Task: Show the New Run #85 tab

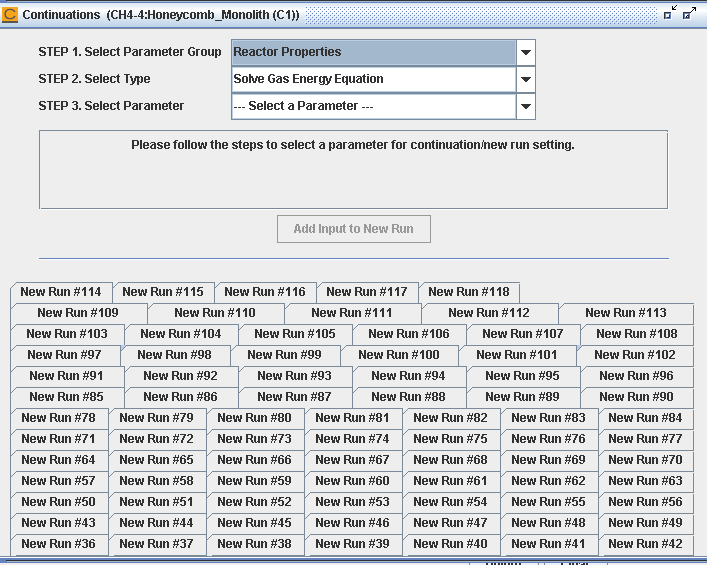Action: pyautogui.click(x=67, y=397)
